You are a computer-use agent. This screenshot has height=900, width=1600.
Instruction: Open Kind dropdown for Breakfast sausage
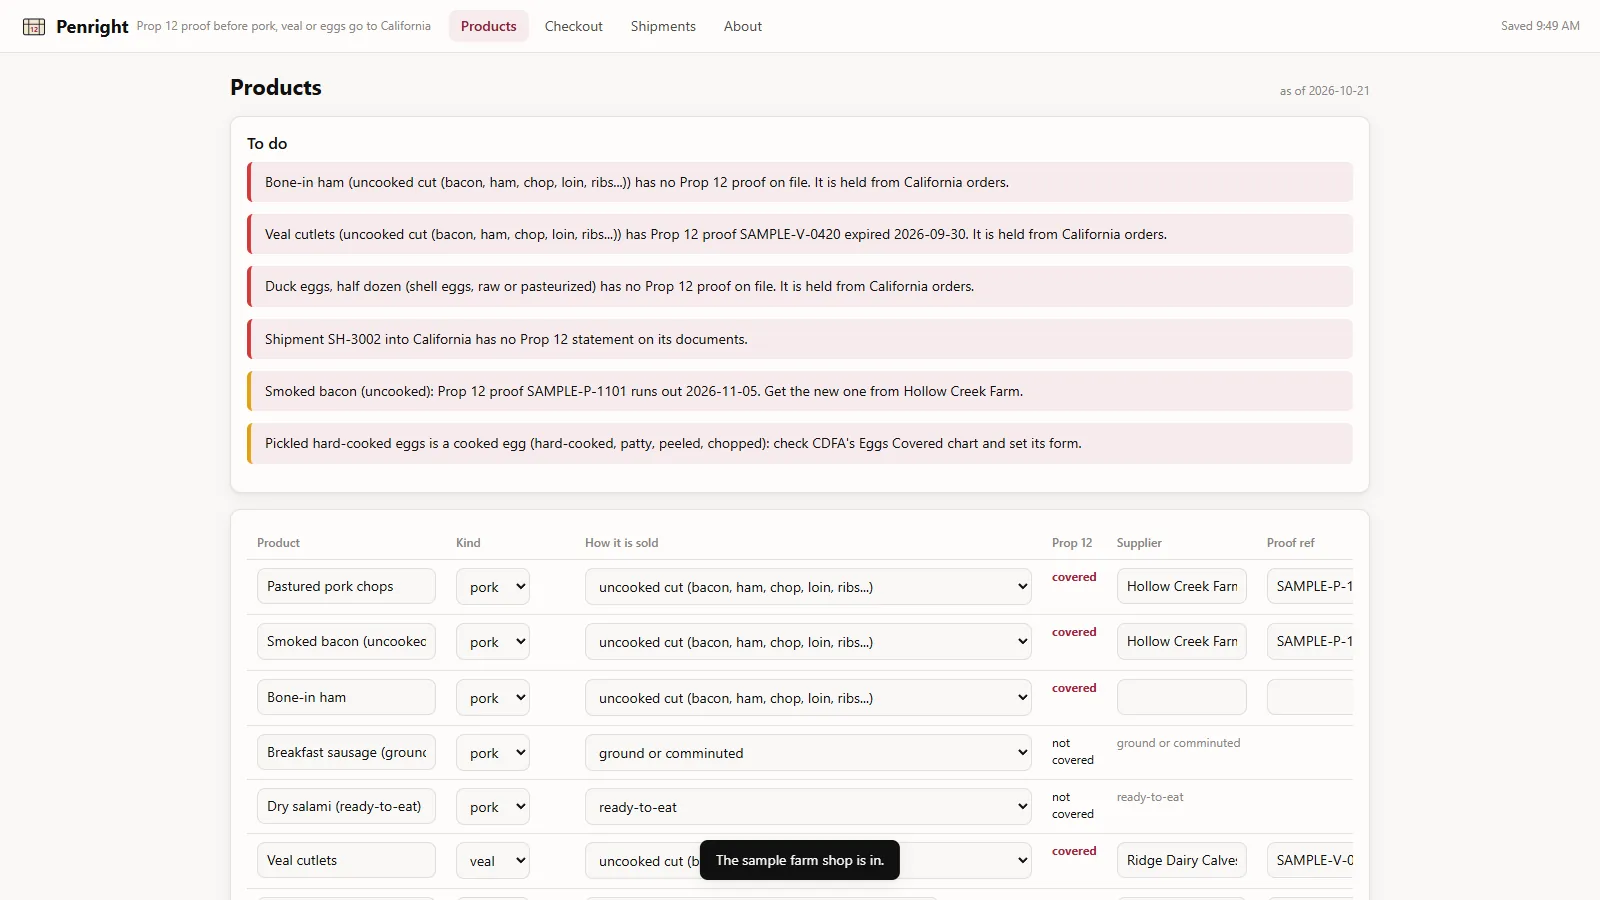coord(493,753)
